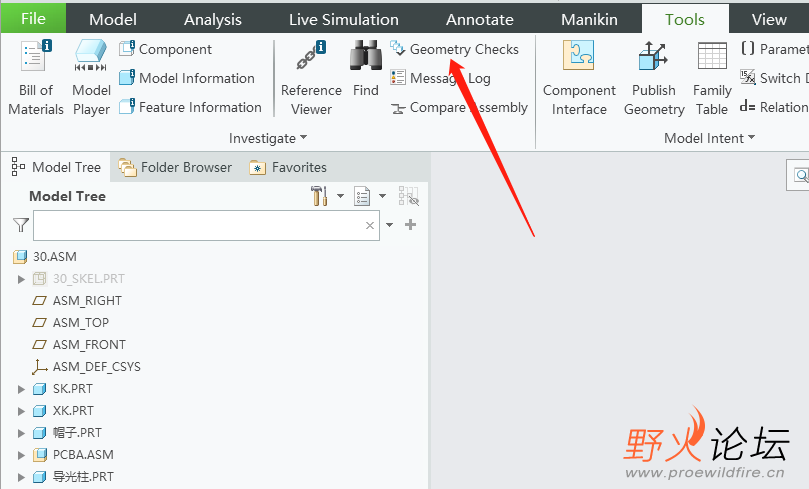Click Switch Dimensions tool
This screenshot has width=809, height=489.
click(774, 78)
